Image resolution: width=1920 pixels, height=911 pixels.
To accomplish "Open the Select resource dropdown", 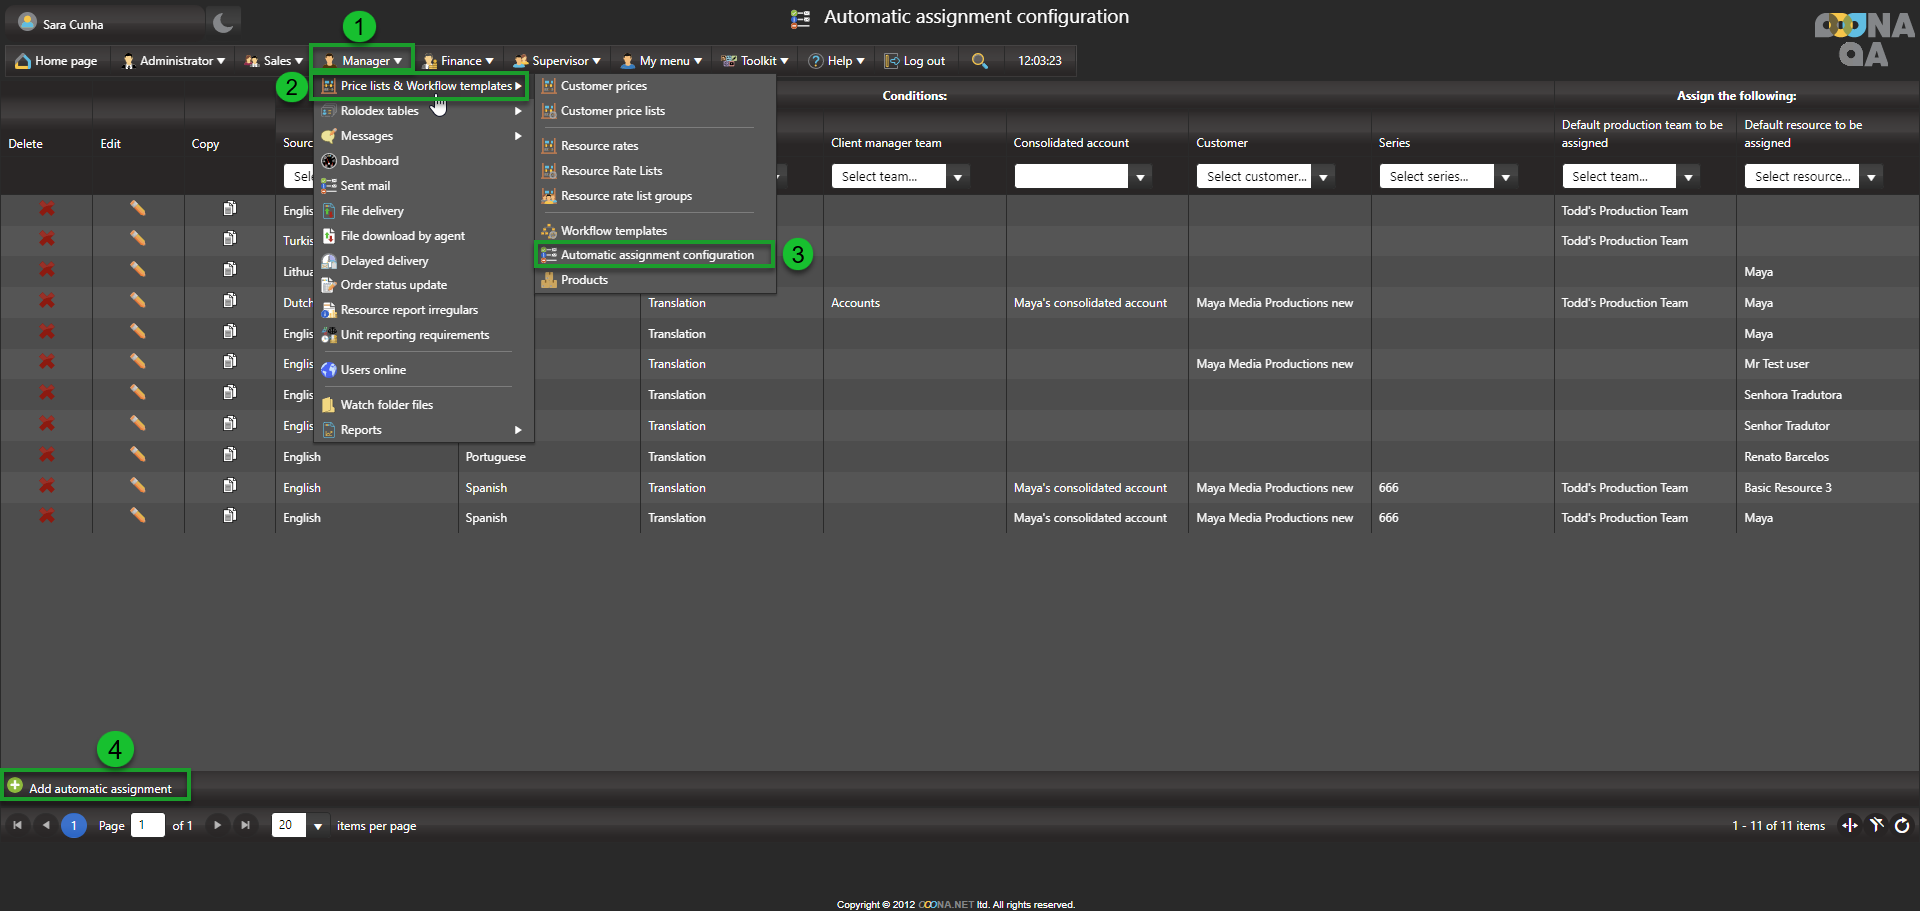I will (x=1870, y=177).
